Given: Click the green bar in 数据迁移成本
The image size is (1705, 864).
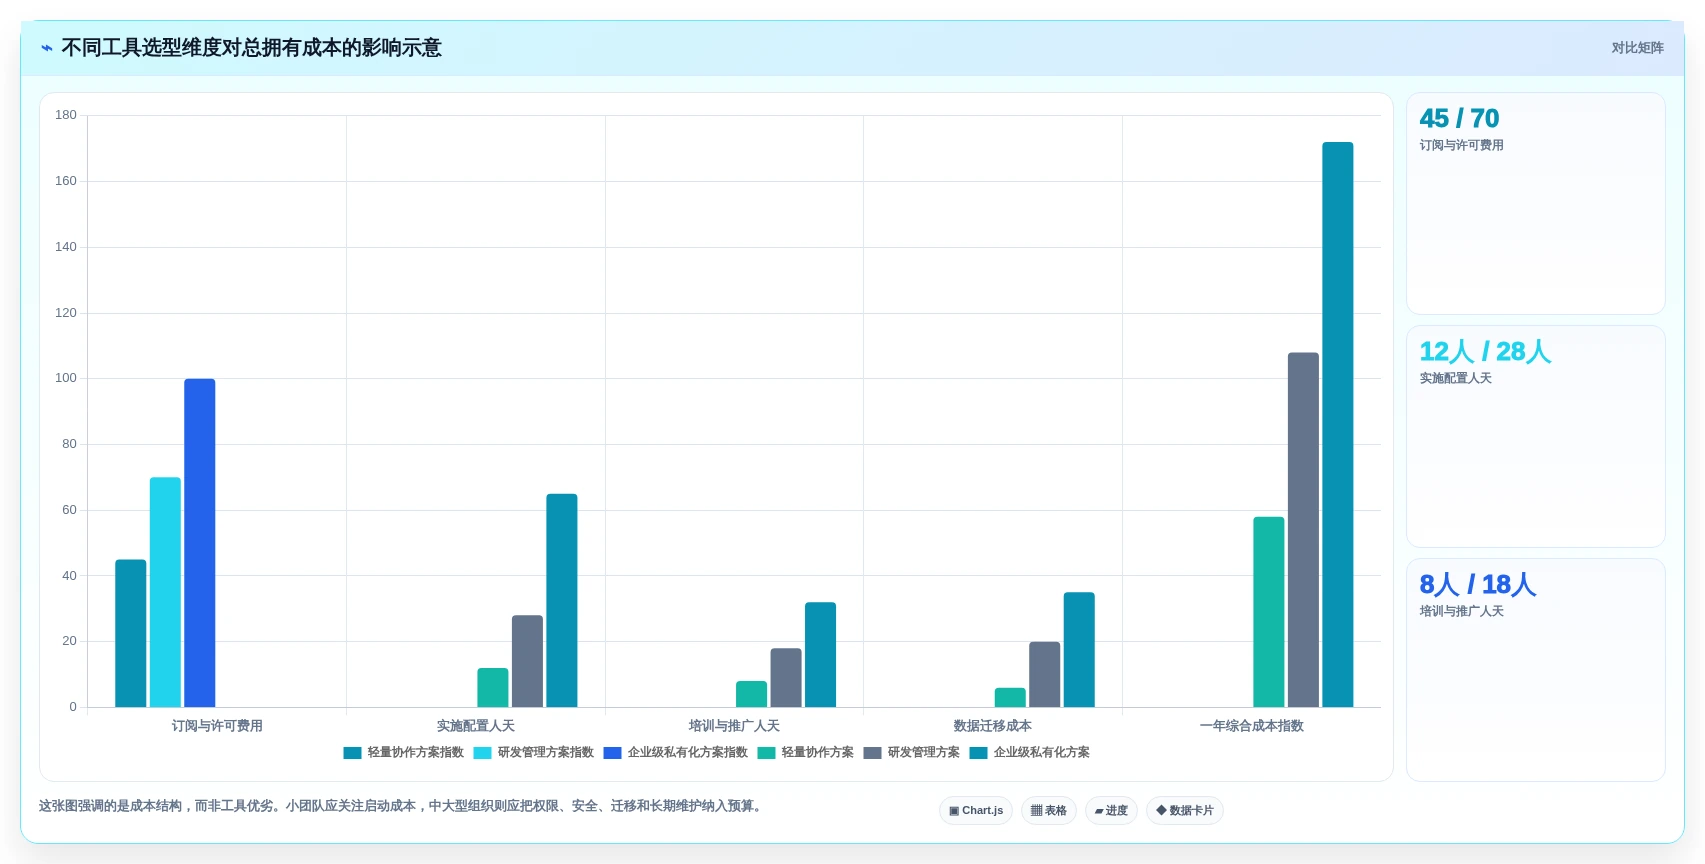Looking at the screenshot, I should coord(1010,698).
